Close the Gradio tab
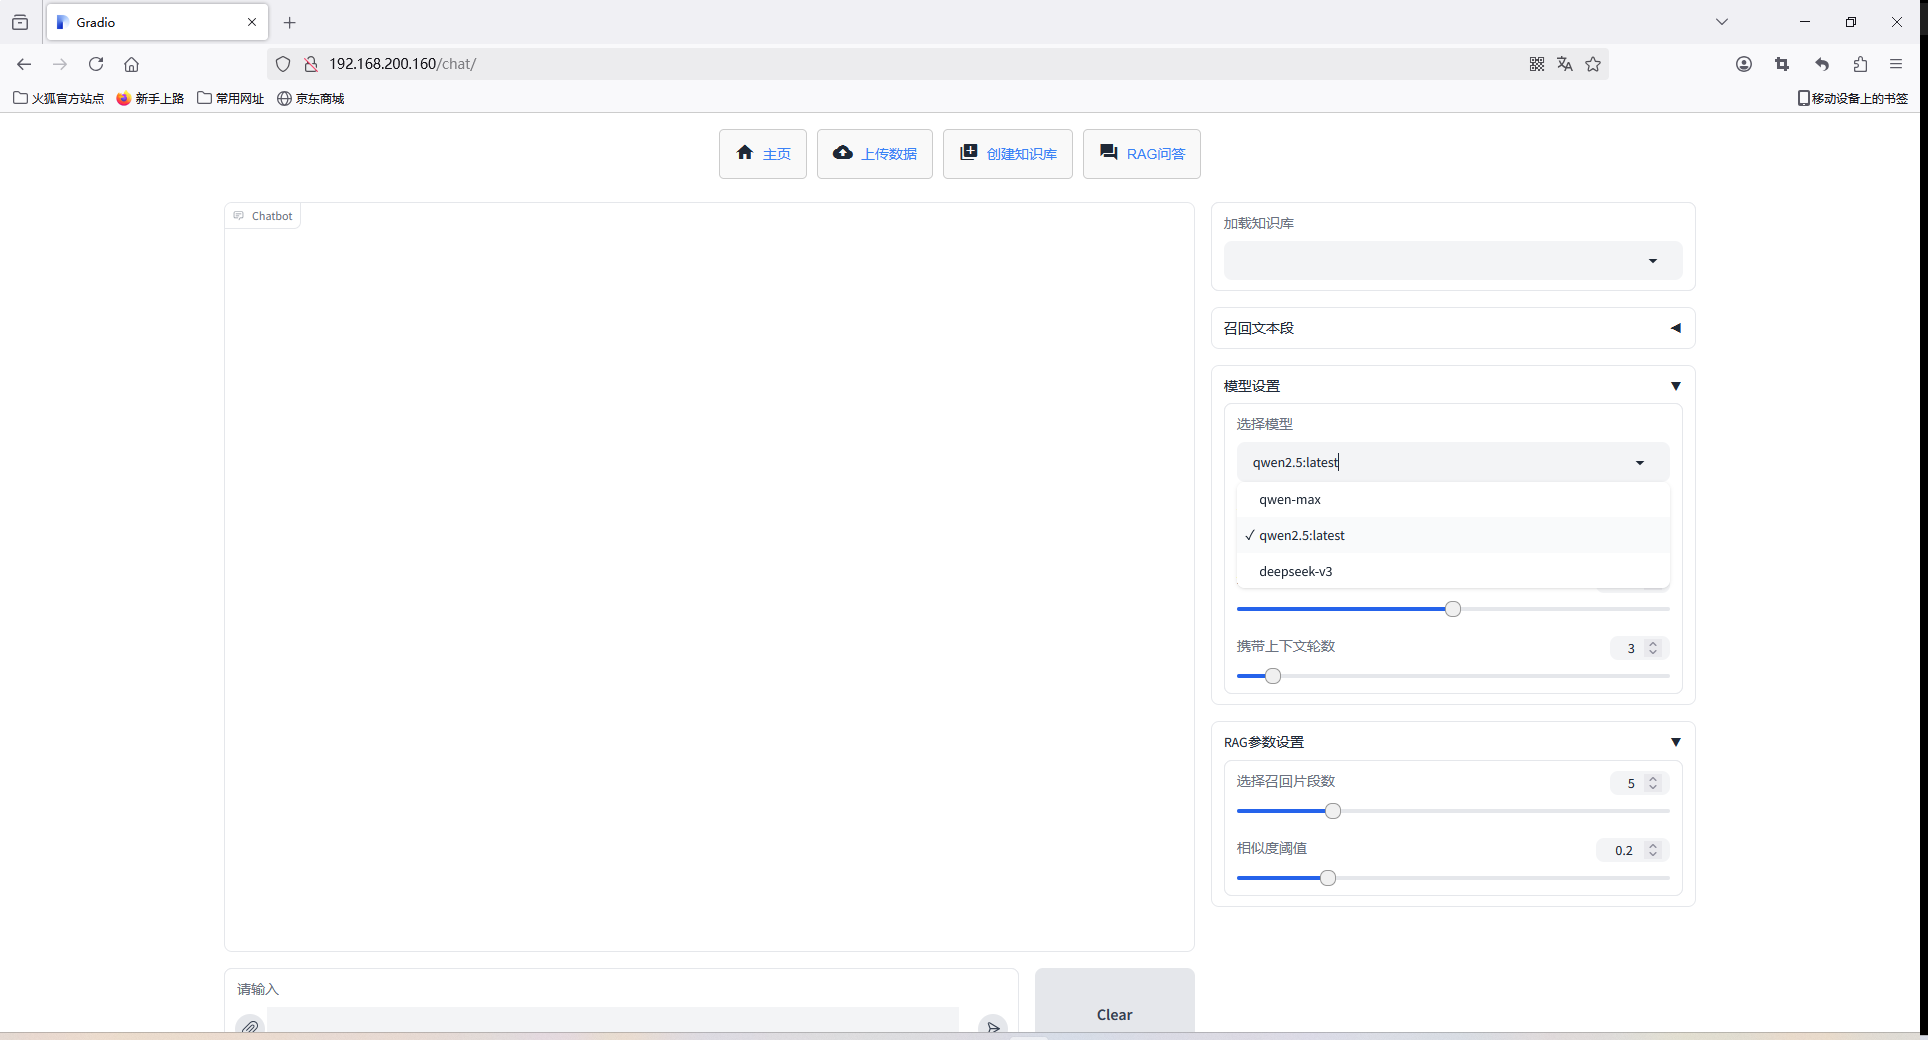 (x=252, y=22)
